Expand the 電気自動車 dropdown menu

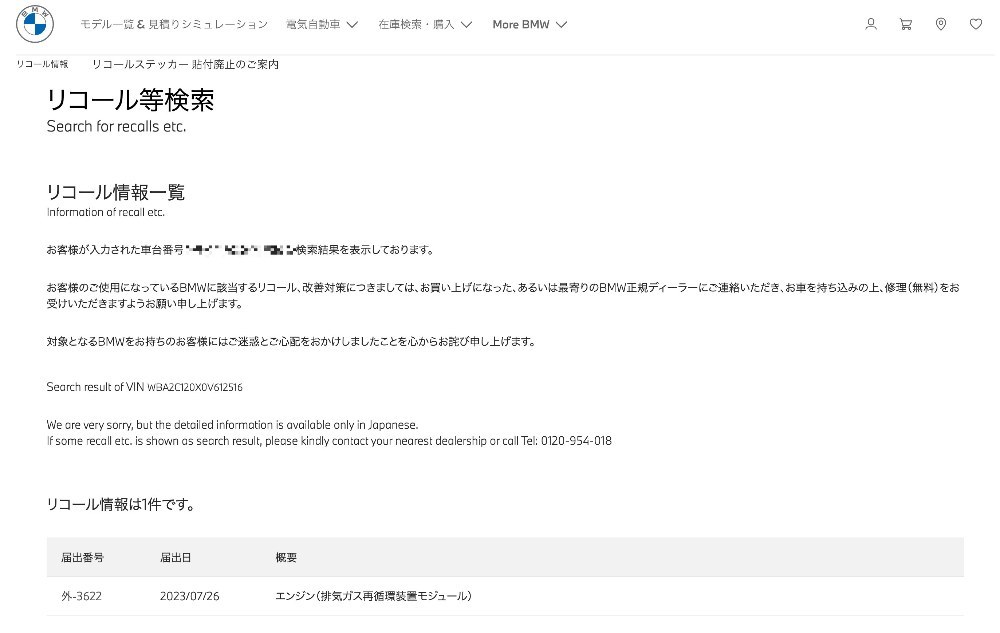pos(322,24)
